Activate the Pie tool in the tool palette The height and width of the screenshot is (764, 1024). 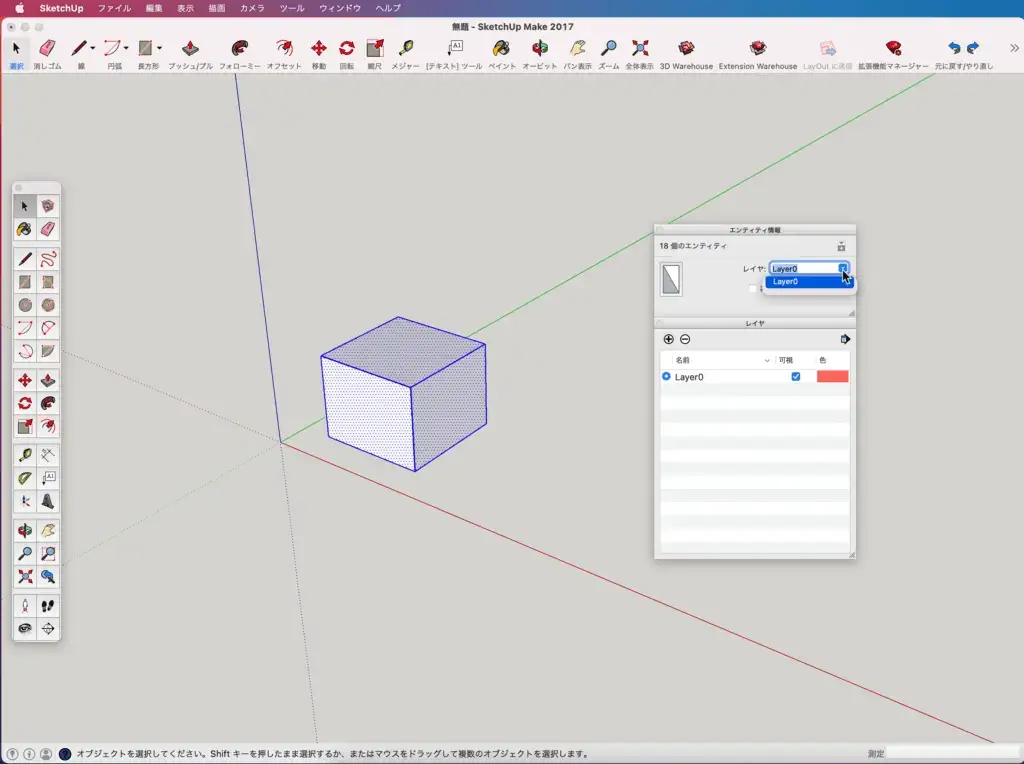tap(48, 351)
